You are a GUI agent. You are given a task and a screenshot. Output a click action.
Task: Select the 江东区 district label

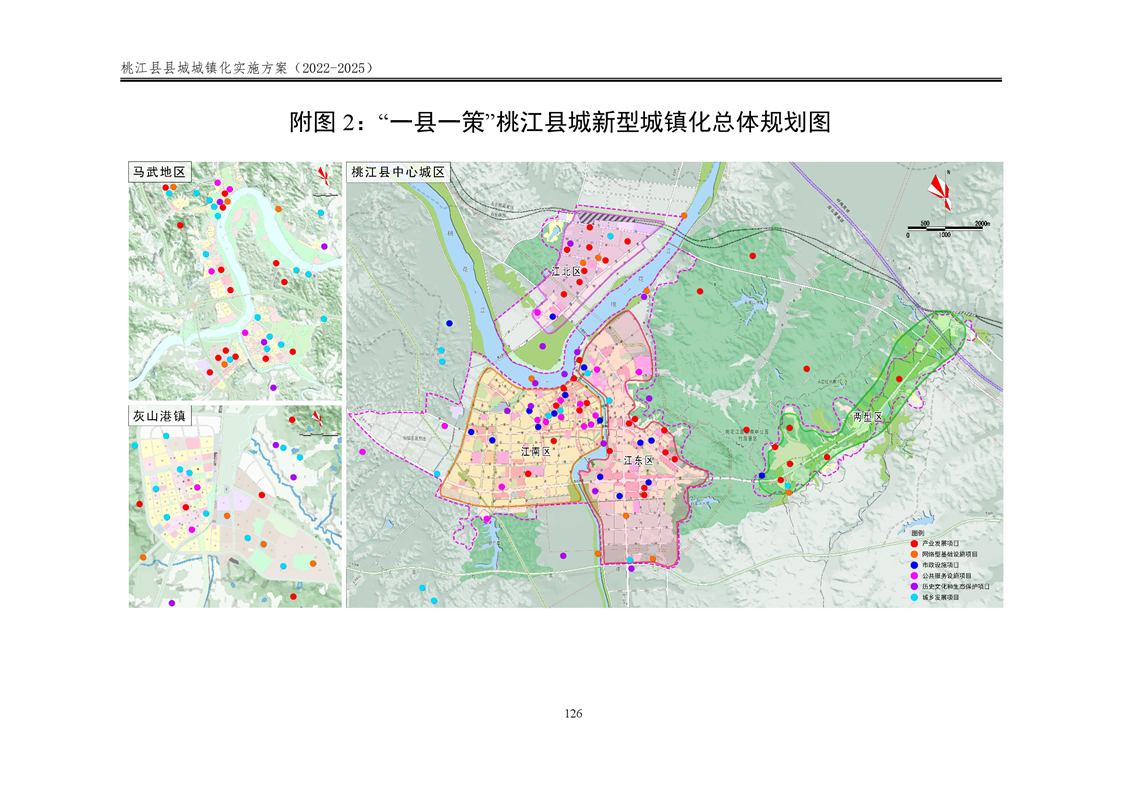637,461
